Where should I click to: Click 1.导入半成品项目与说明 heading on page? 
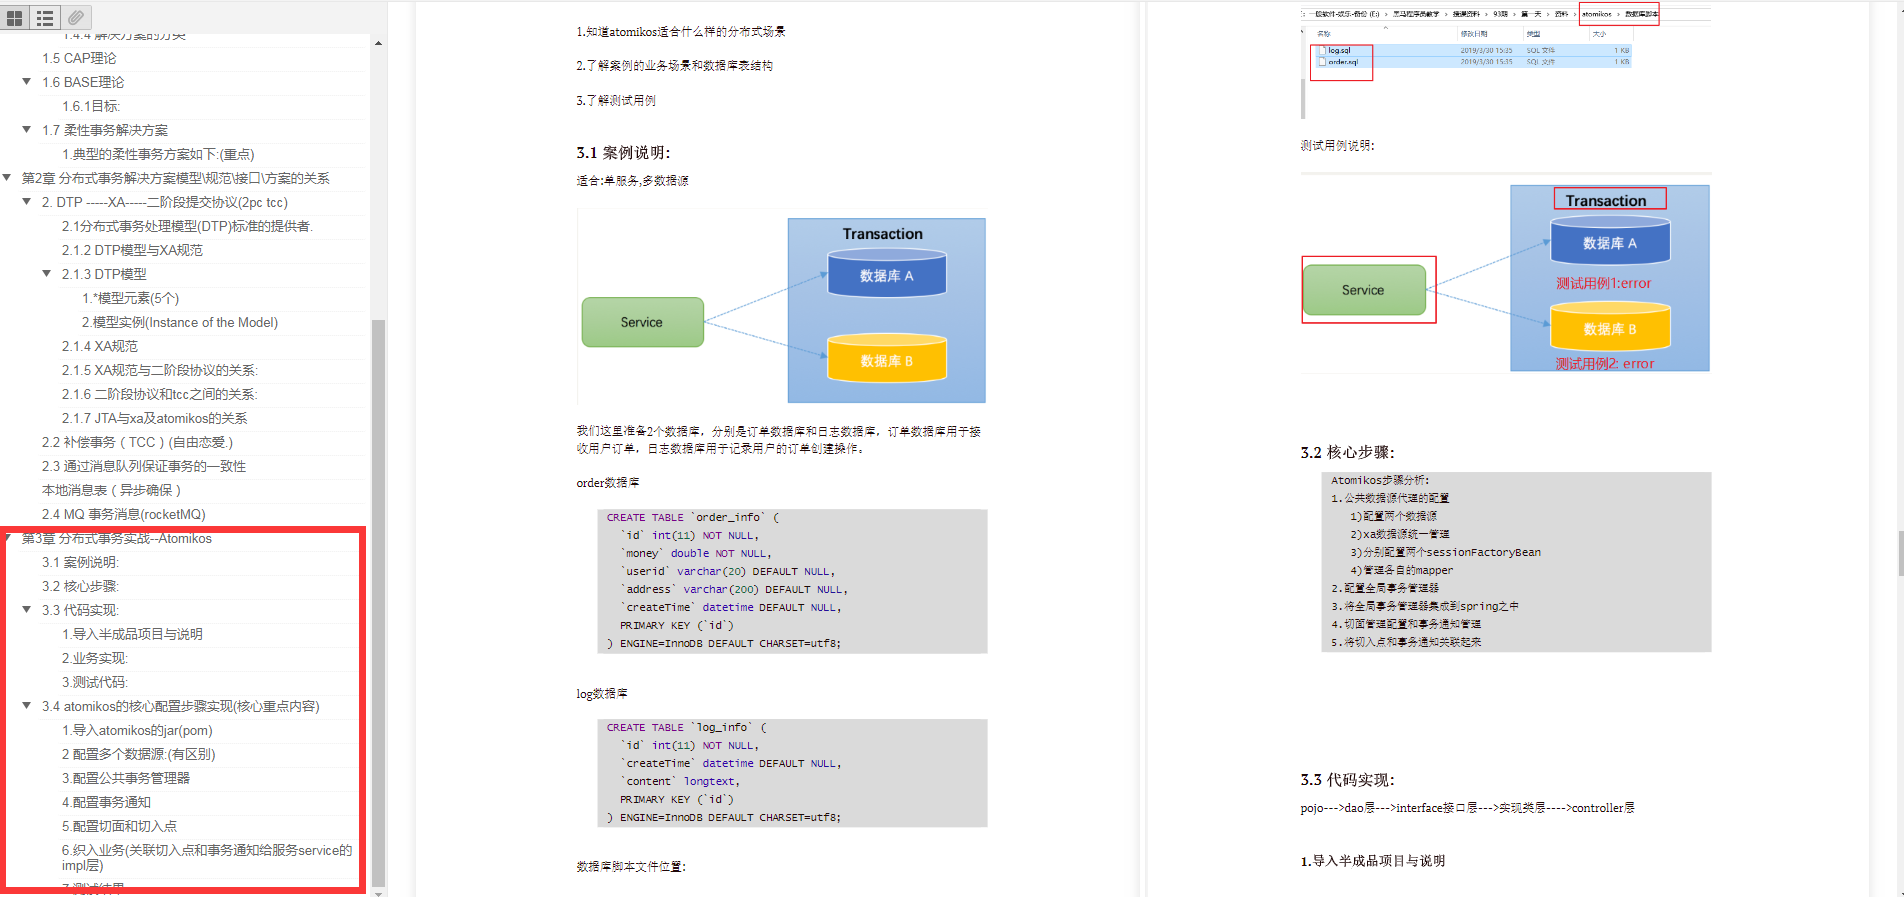[x=1372, y=861]
